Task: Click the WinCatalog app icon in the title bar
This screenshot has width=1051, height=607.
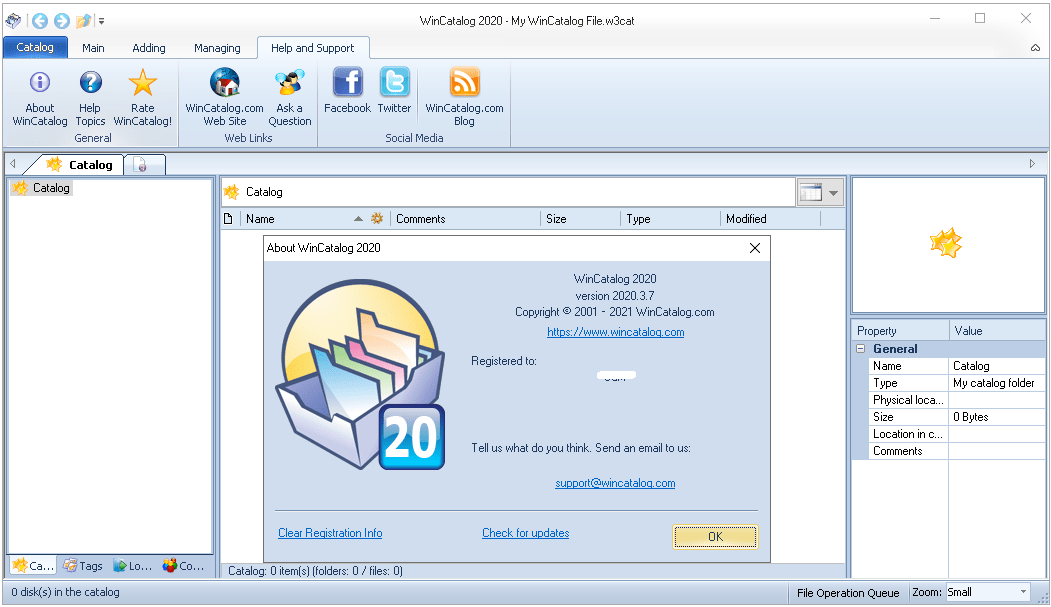Action: coord(13,21)
